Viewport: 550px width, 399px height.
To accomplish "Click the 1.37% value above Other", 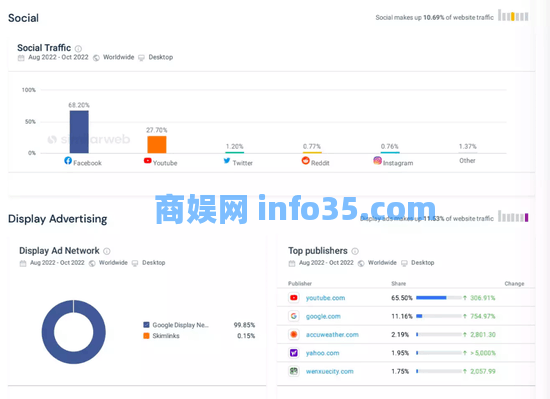I will (468, 146).
